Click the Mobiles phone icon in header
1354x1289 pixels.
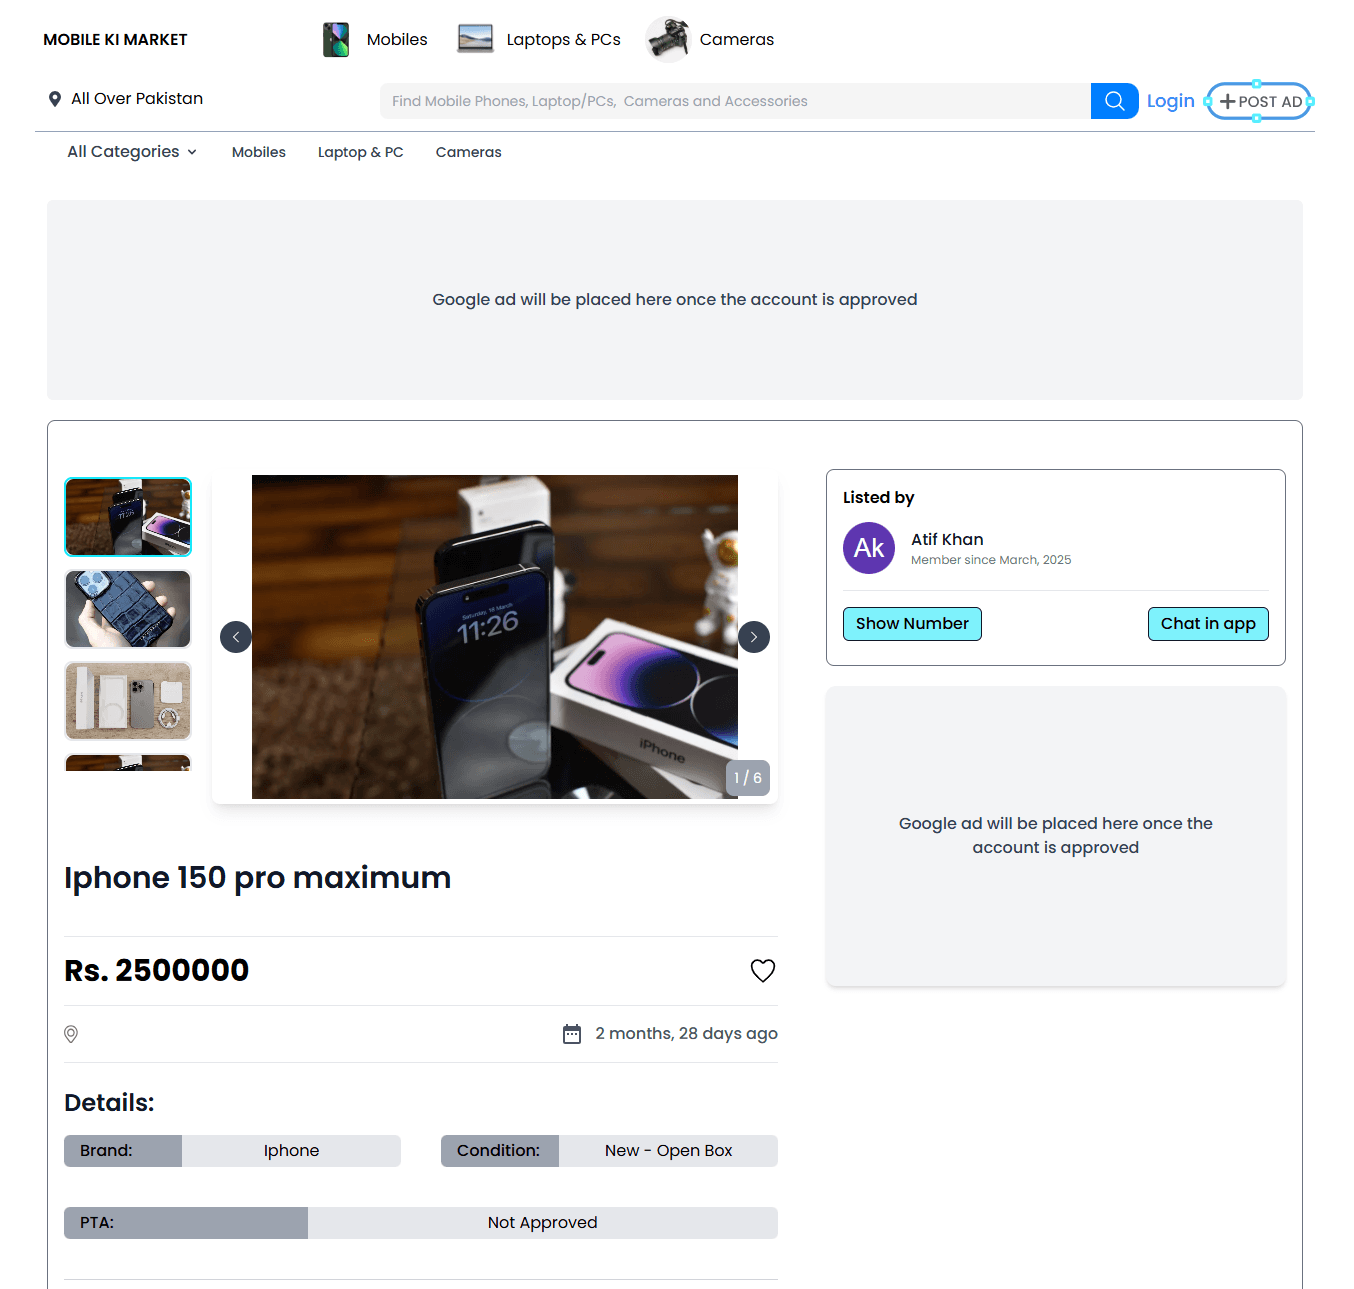[336, 40]
